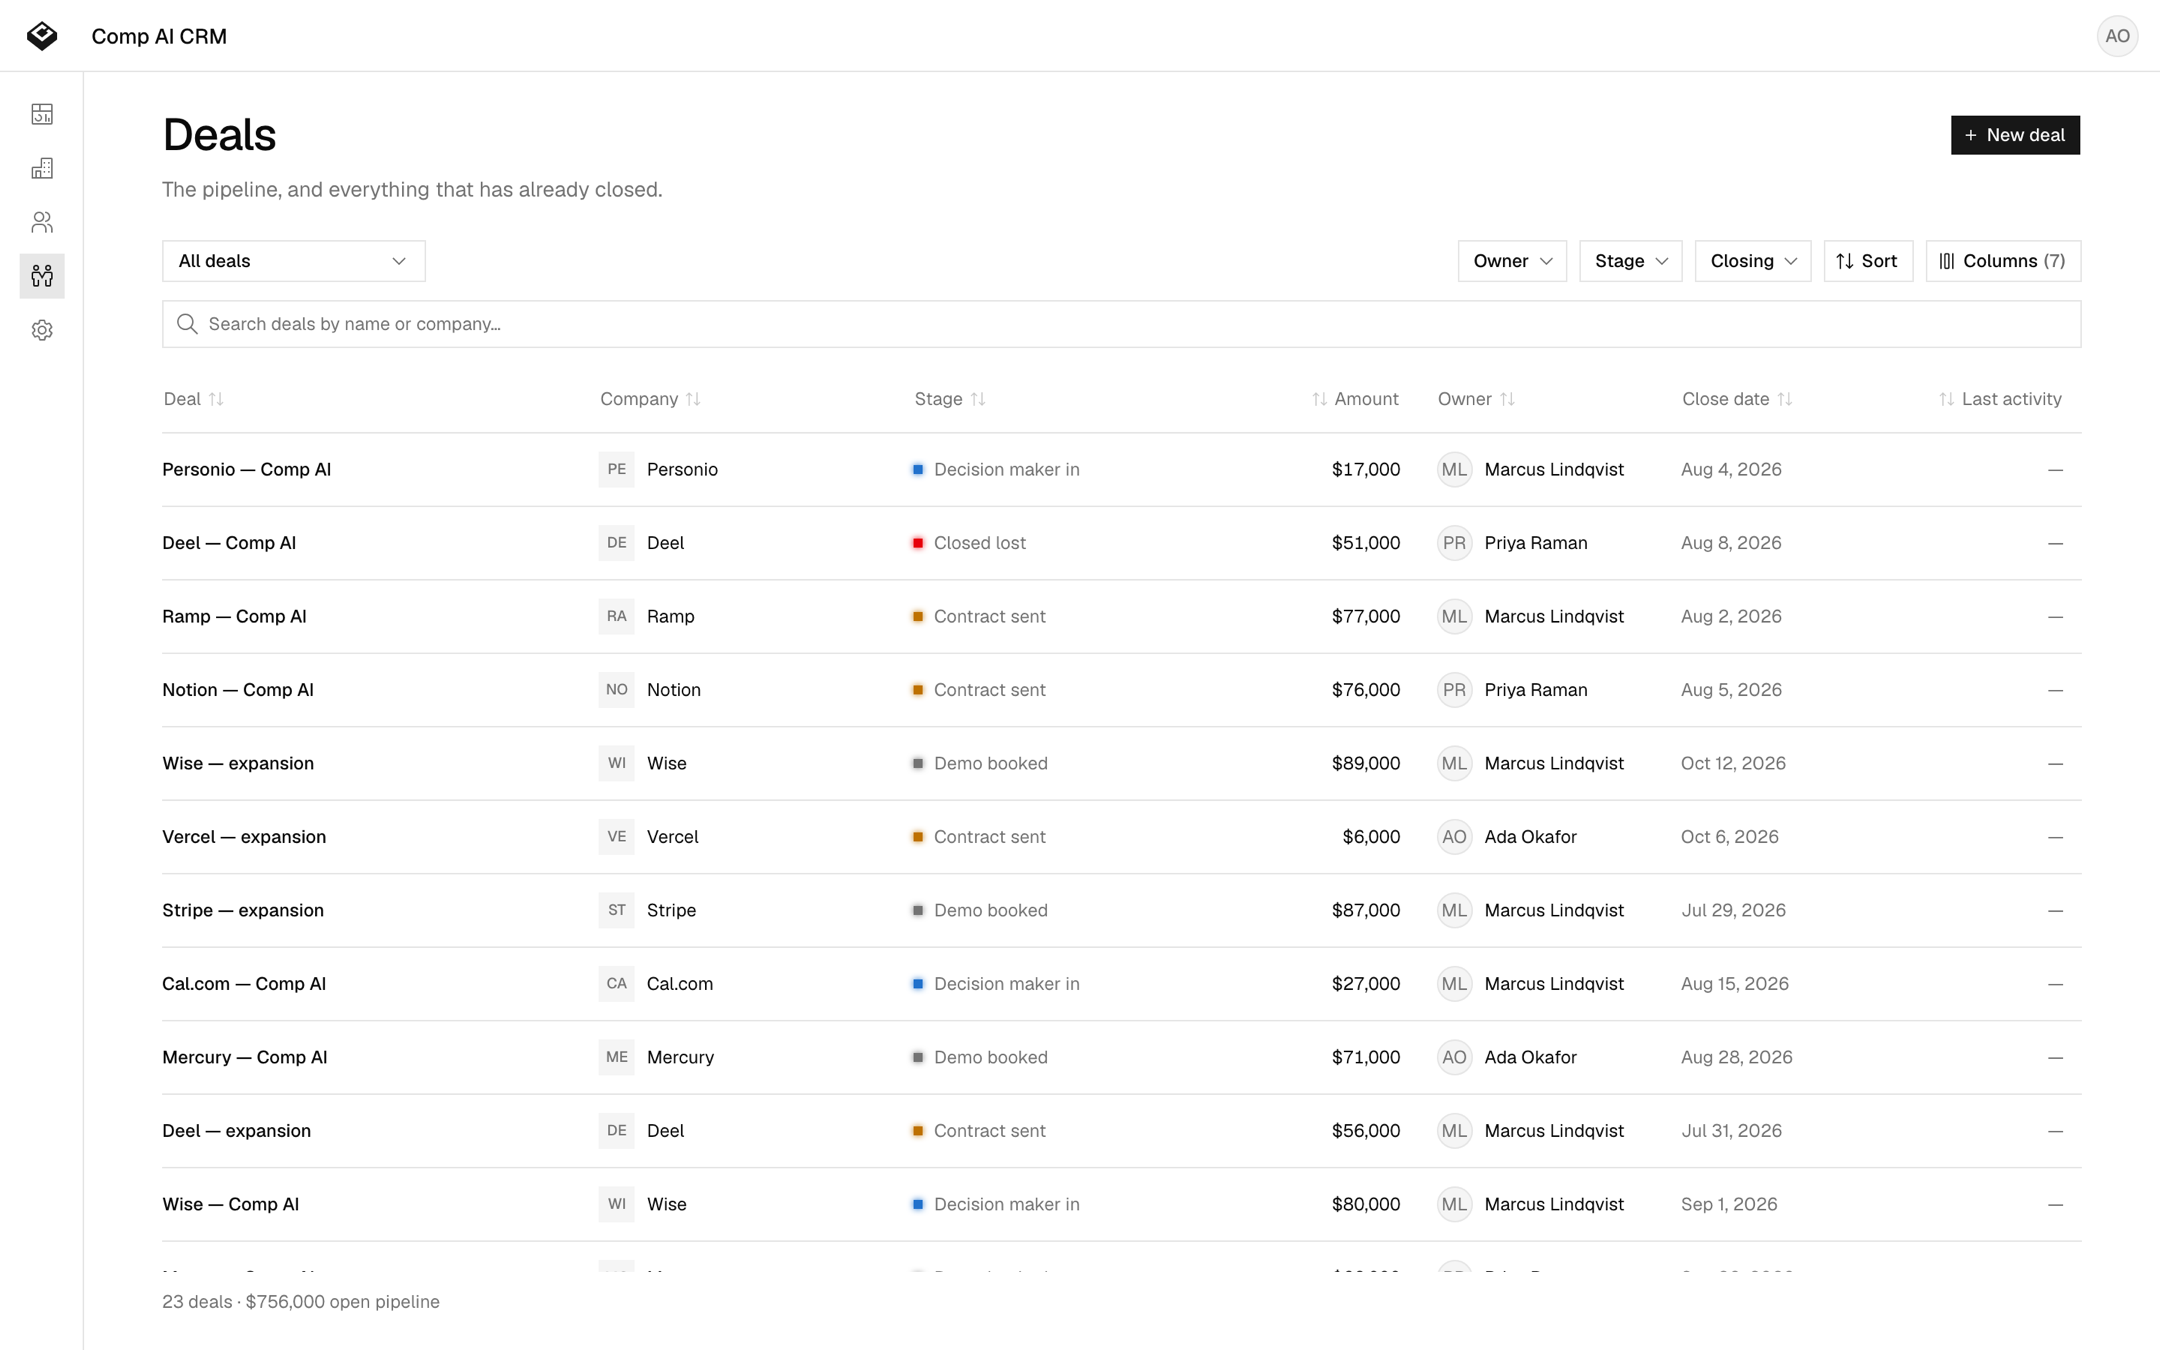Sort by the Close date column arrows
This screenshot has width=2160, height=1350.
1785,399
